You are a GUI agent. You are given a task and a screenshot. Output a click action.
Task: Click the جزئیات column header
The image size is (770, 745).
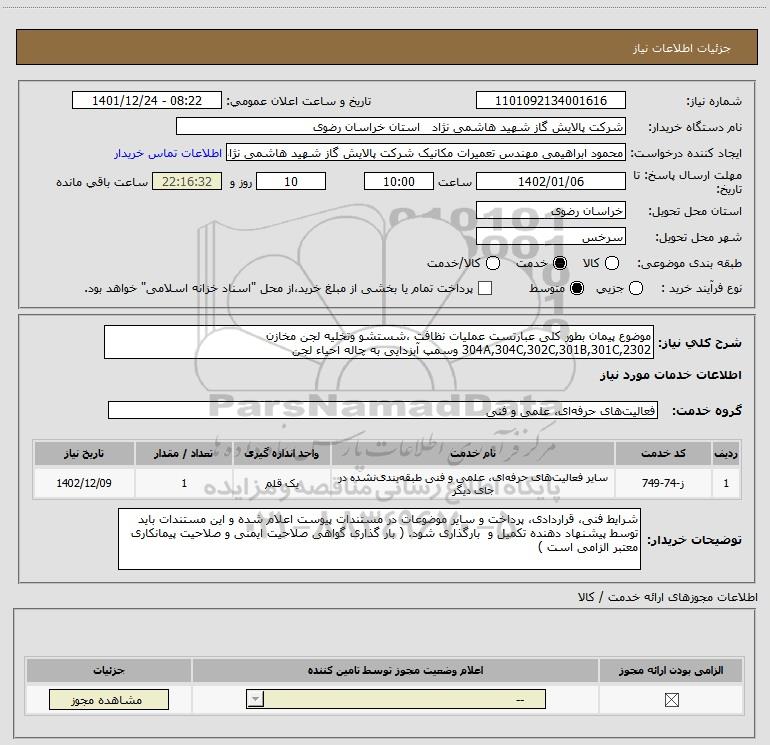(109, 670)
